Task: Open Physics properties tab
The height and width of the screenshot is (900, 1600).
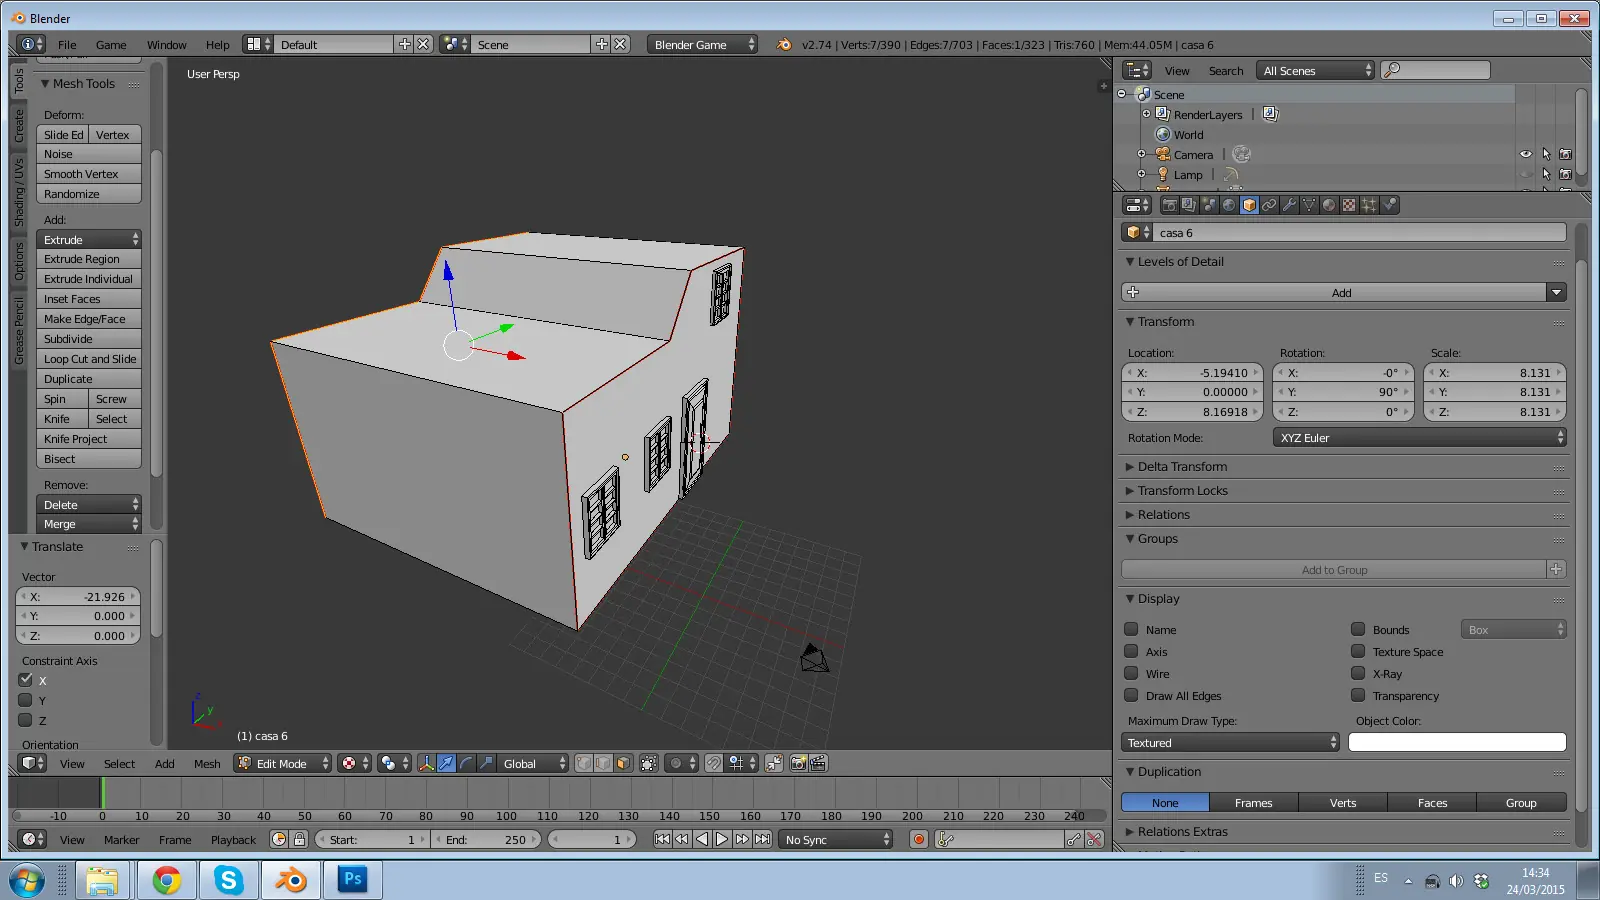Action: (x=1389, y=205)
